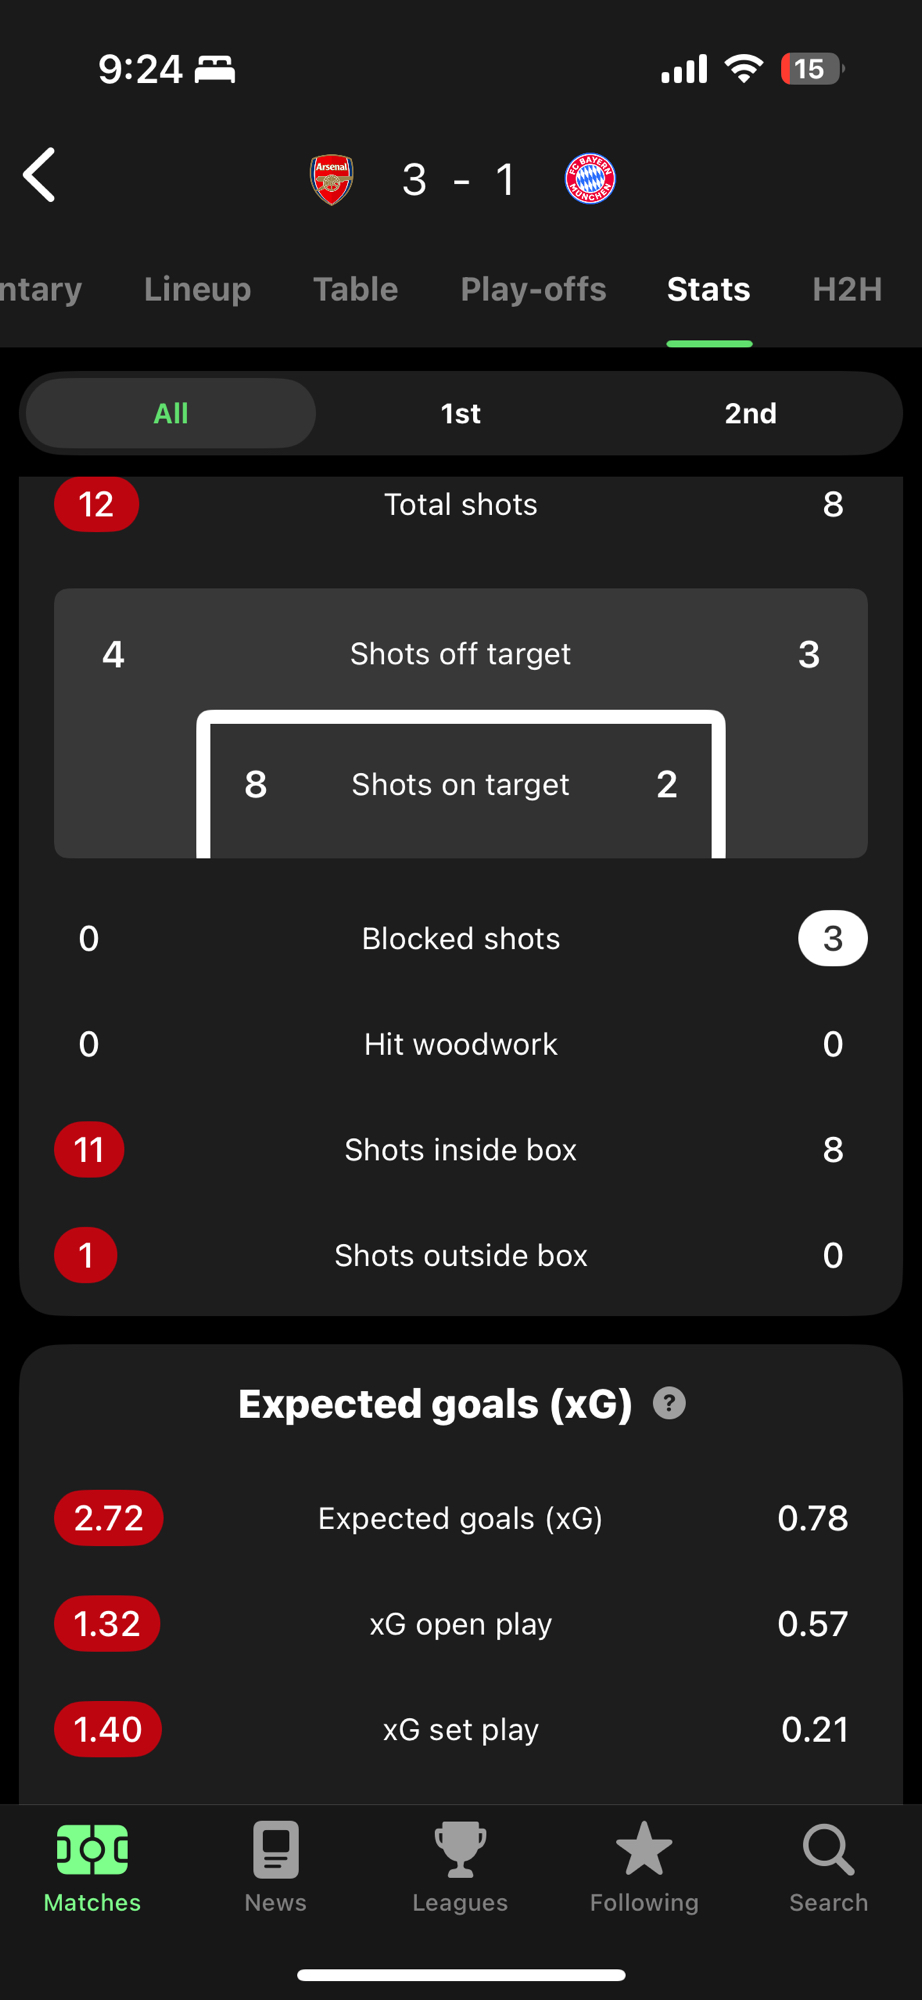Switch to the Table tab
Image resolution: width=922 pixels, height=2000 pixels.
pos(355,289)
